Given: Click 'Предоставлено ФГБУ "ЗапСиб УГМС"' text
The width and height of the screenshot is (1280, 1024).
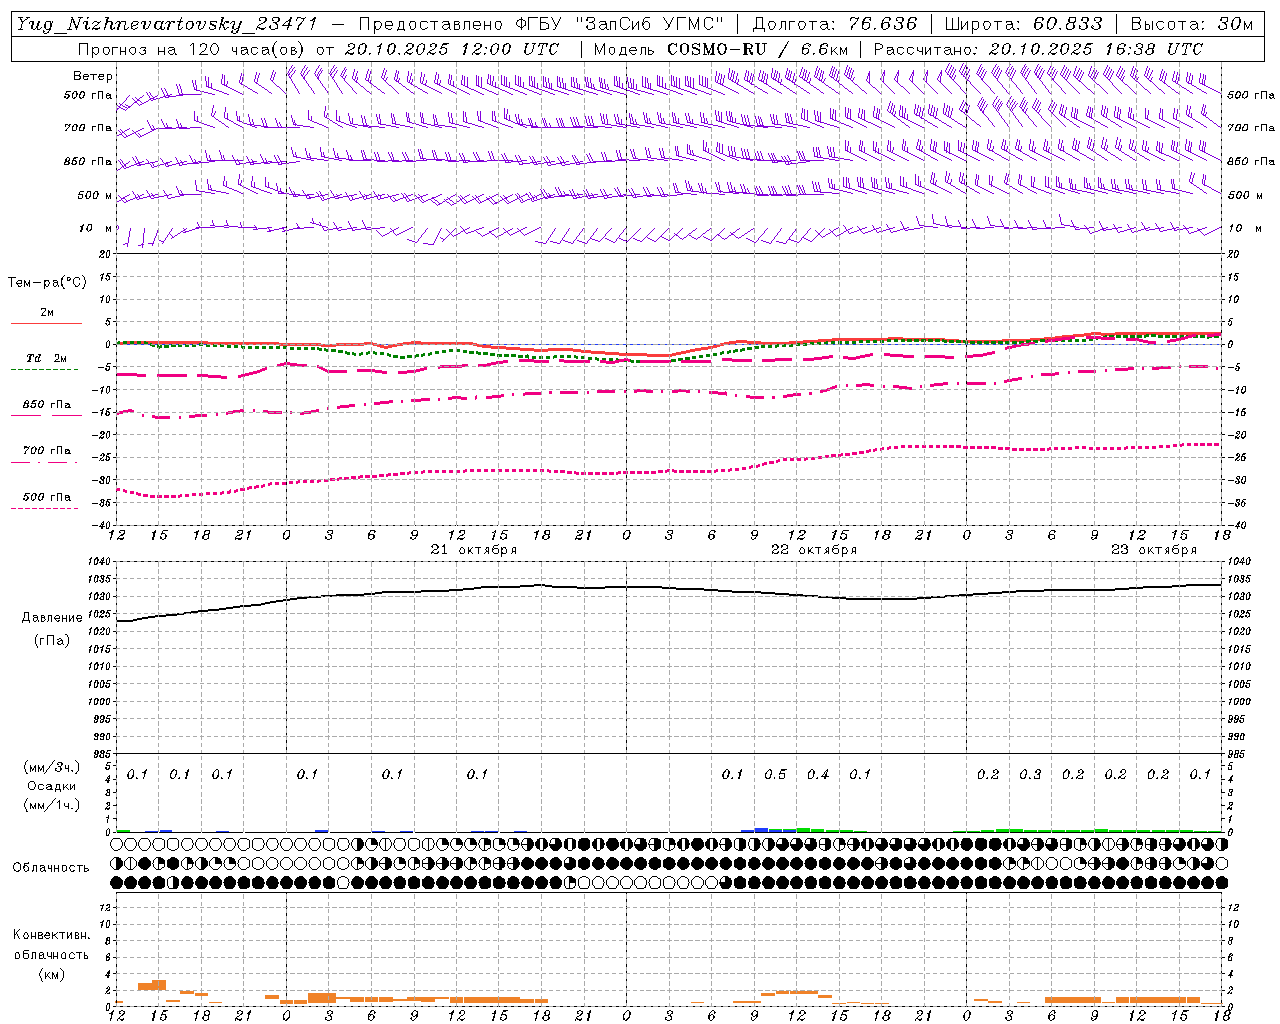Looking at the screenshot, I should (541, 24).
